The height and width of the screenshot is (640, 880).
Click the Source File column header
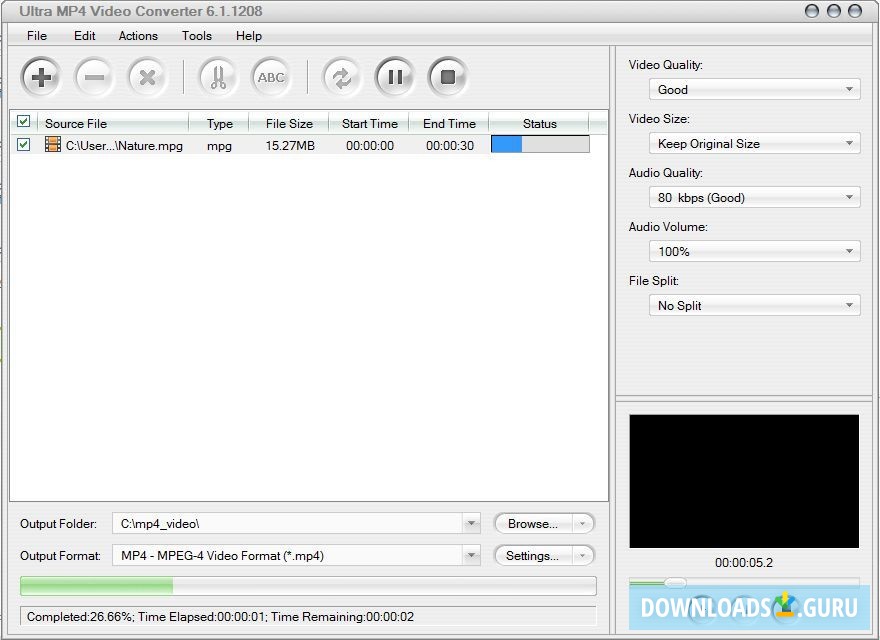[112, 123]
